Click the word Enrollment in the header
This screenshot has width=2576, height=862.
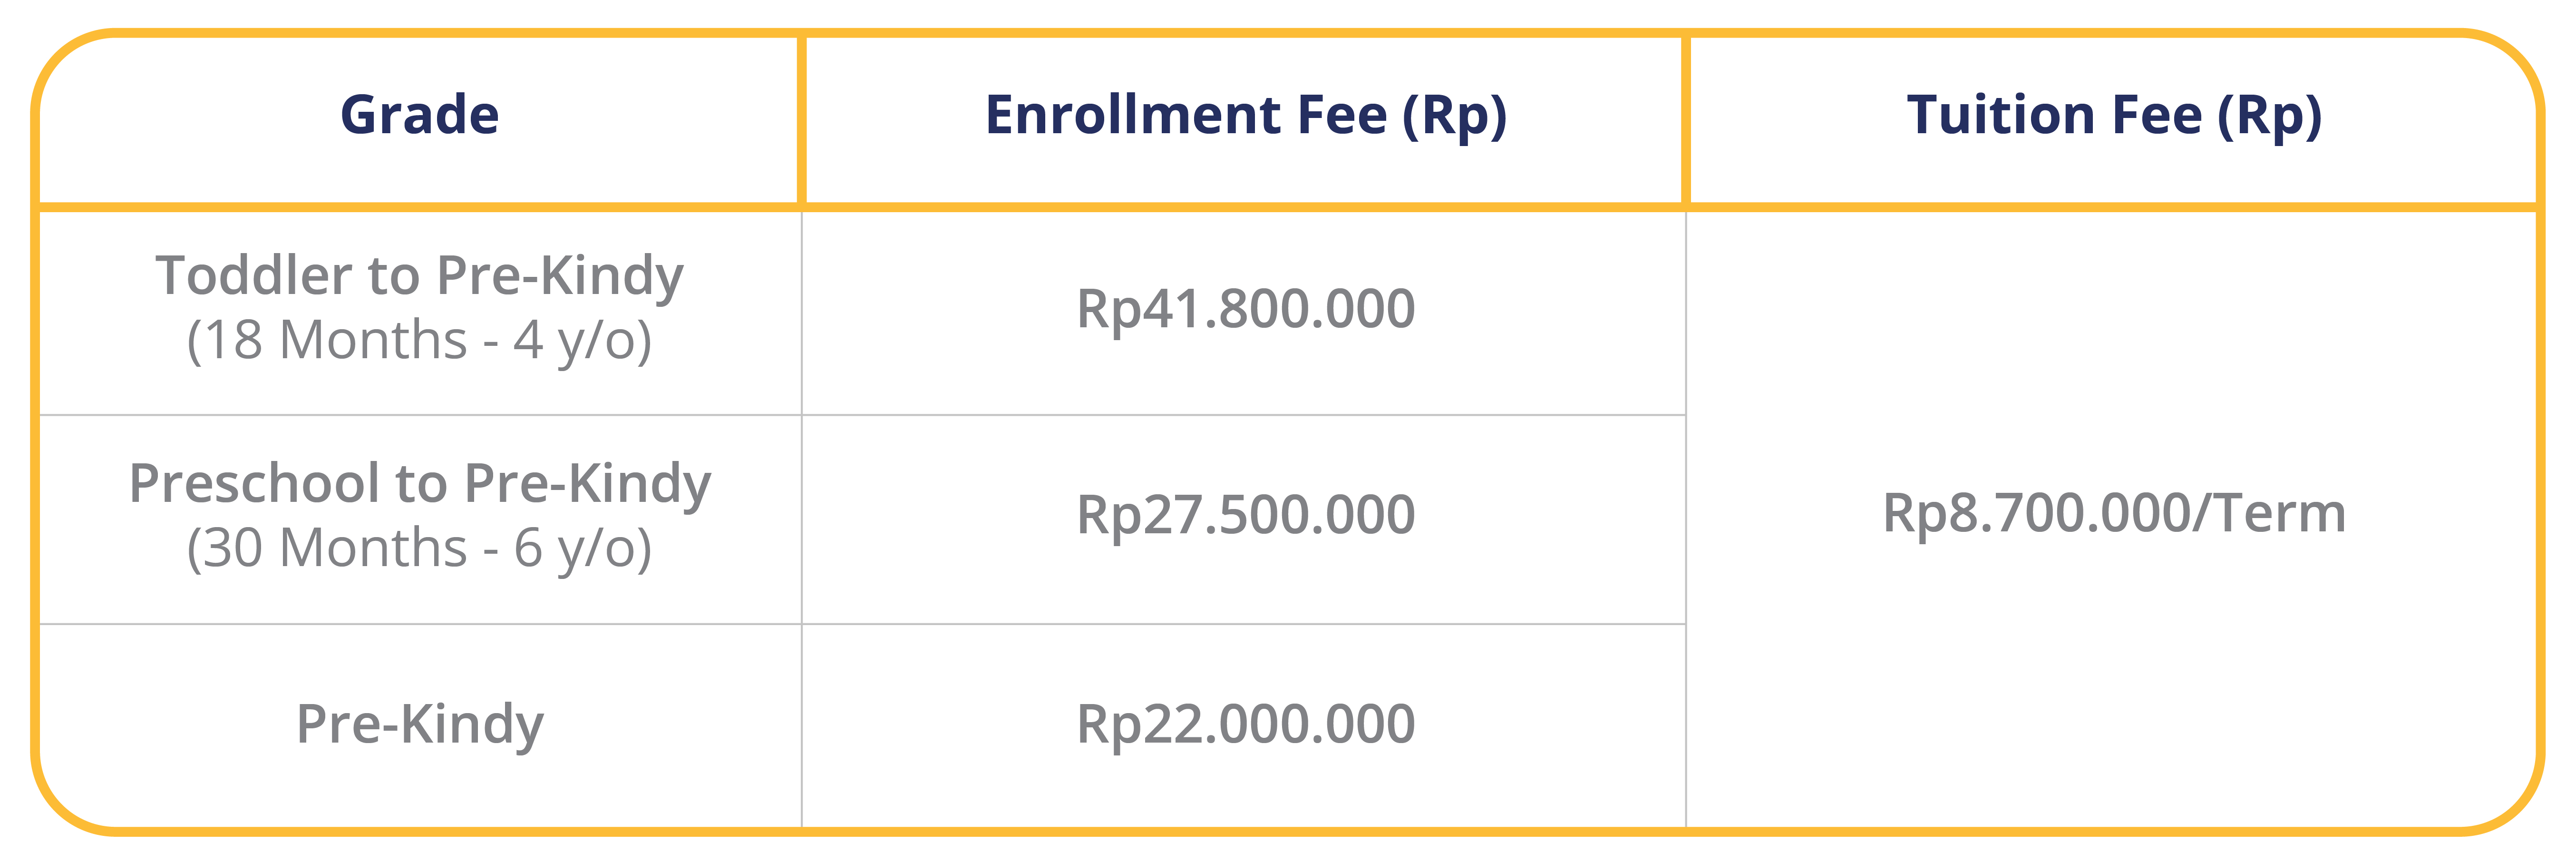coord(1133,114)
